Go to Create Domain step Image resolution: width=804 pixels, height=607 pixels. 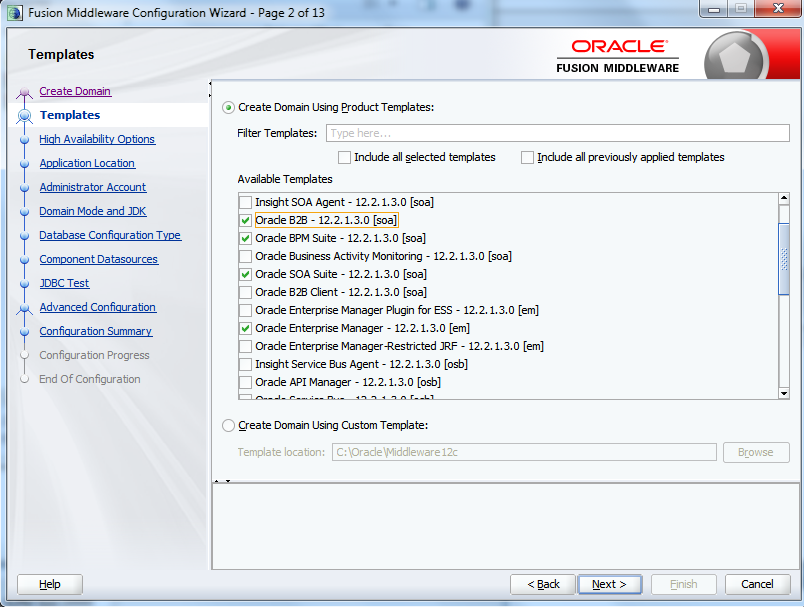point(75,91)
